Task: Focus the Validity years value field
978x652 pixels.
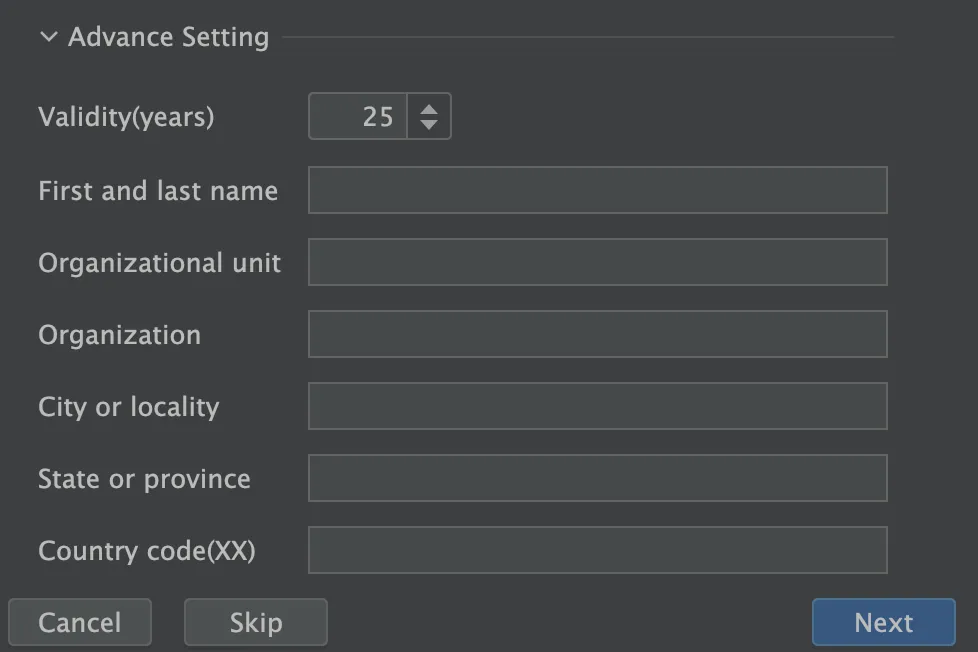Action: (x=358, y=117)
